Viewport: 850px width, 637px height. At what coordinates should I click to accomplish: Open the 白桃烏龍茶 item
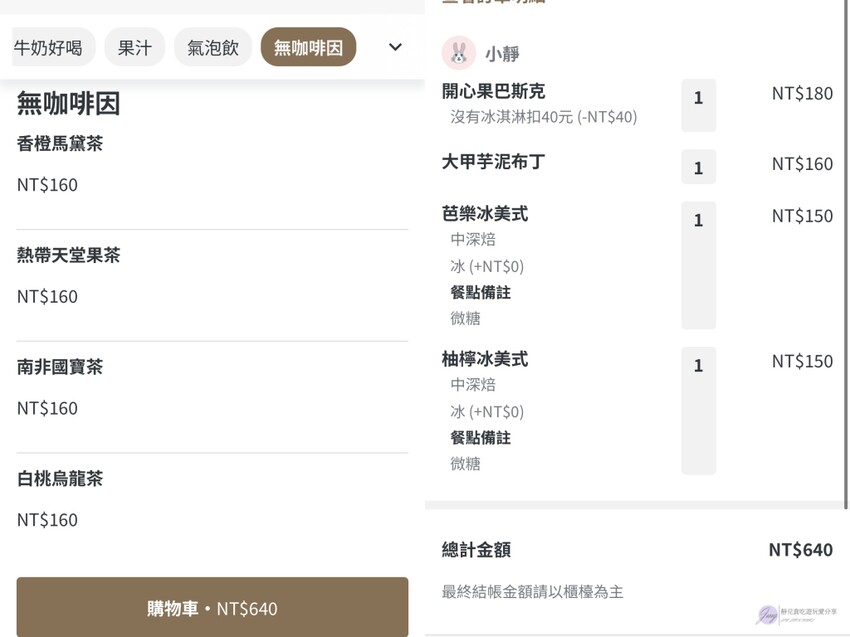point(59,479)
